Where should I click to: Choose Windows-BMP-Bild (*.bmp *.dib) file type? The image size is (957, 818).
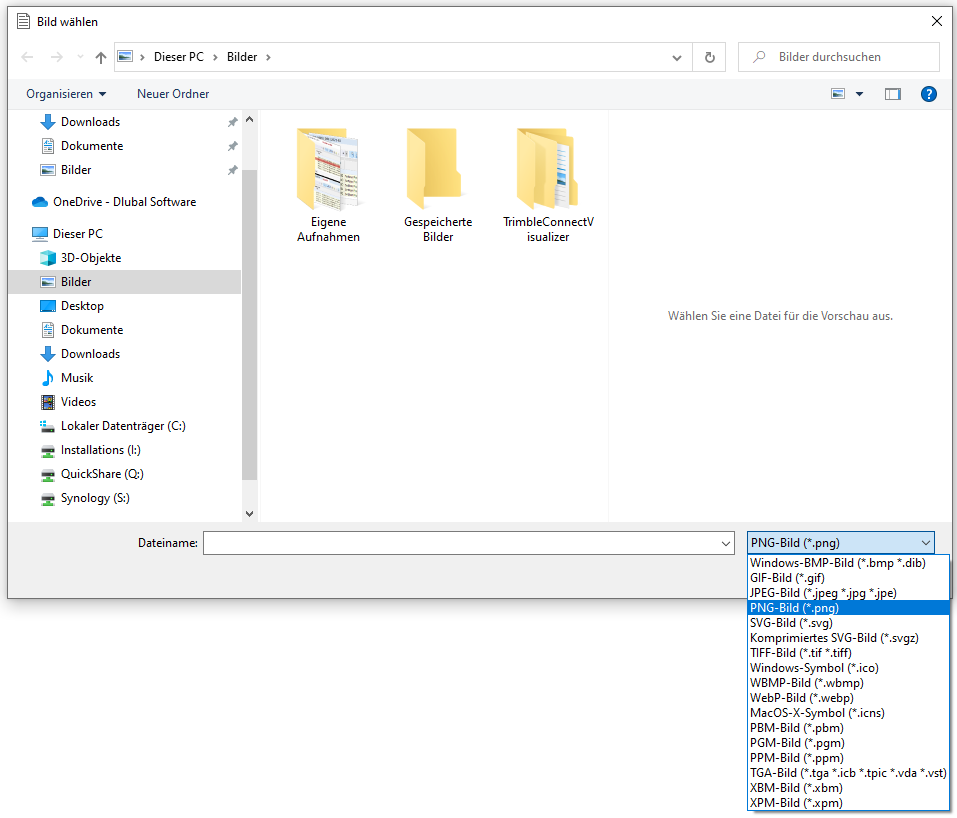tap(848, 563)
